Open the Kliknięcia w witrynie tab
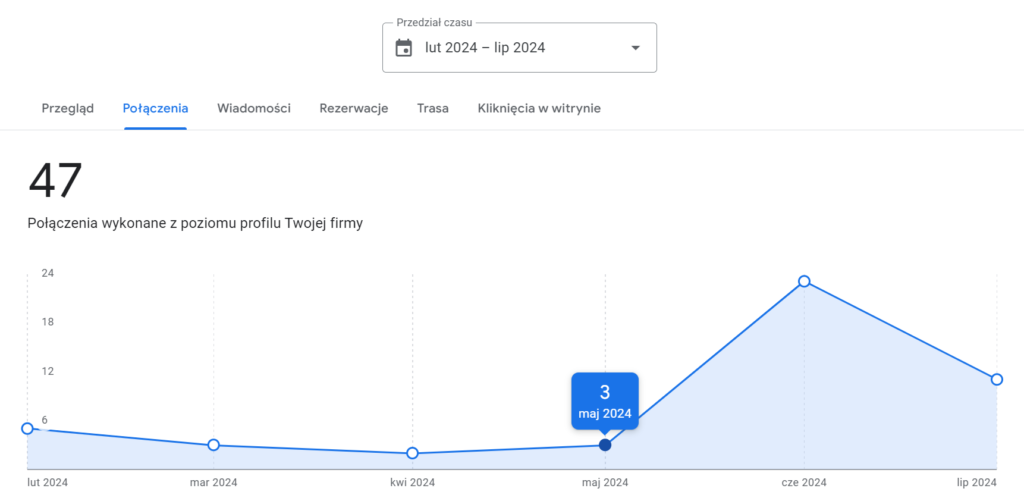 (539, 108)
